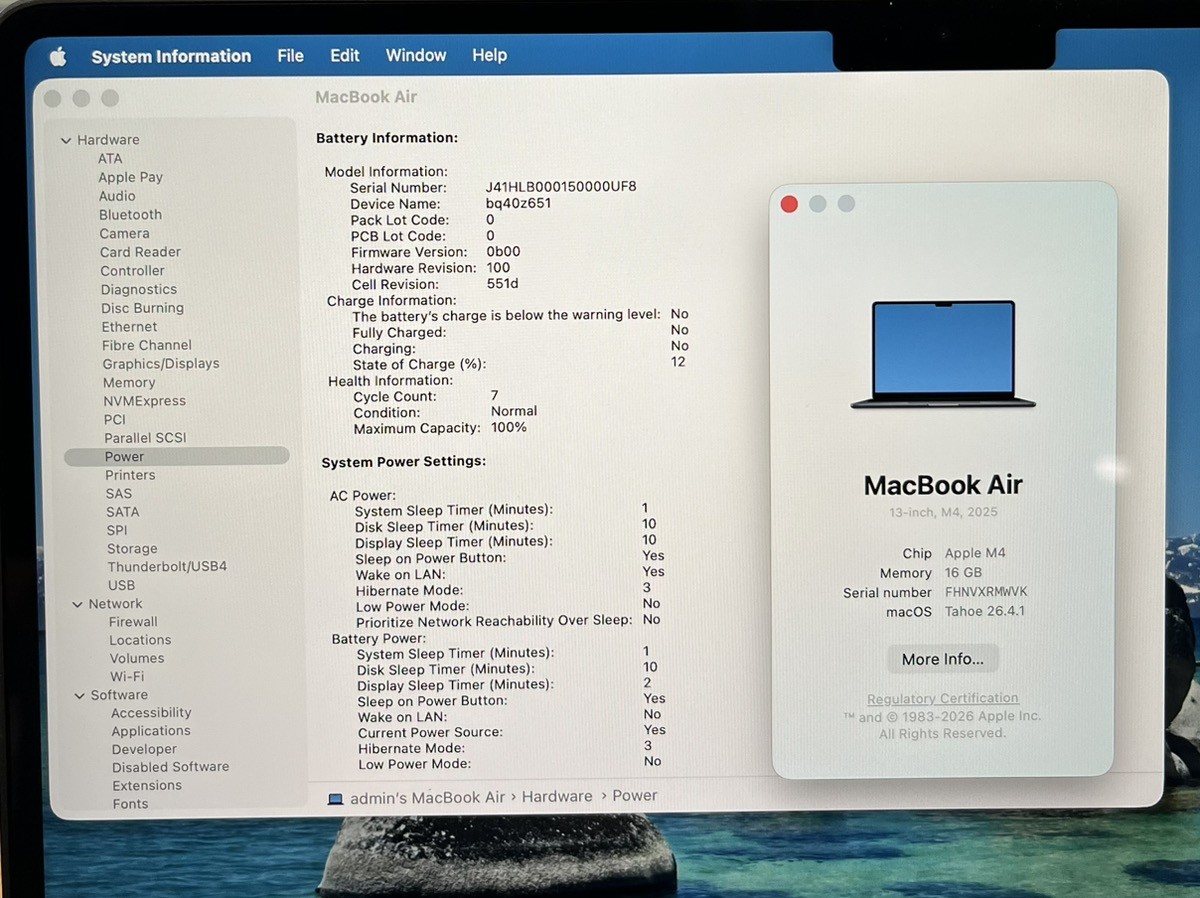The height and width of the screenshot is (898, 1200).
Task: Select Disabled Software in the sidebar
Action: click(x=170, y=767)
